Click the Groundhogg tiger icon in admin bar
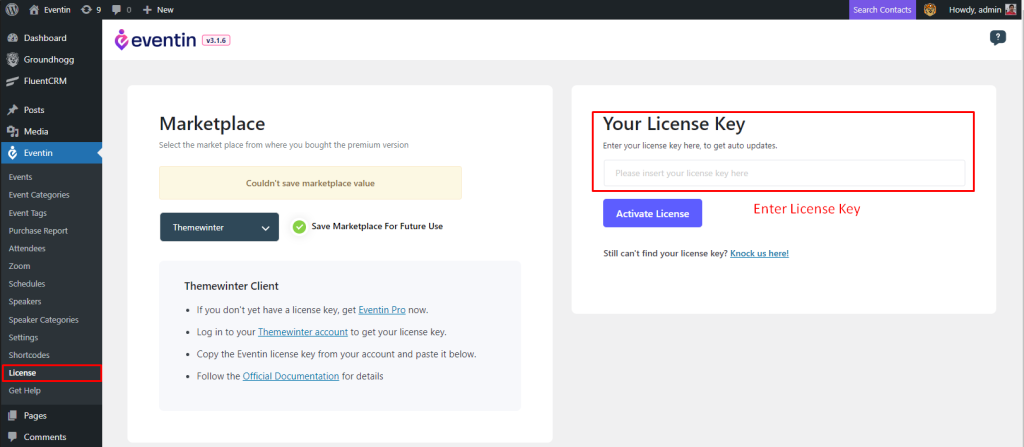This screenshot has width=1024, height=447. (929, 10)
